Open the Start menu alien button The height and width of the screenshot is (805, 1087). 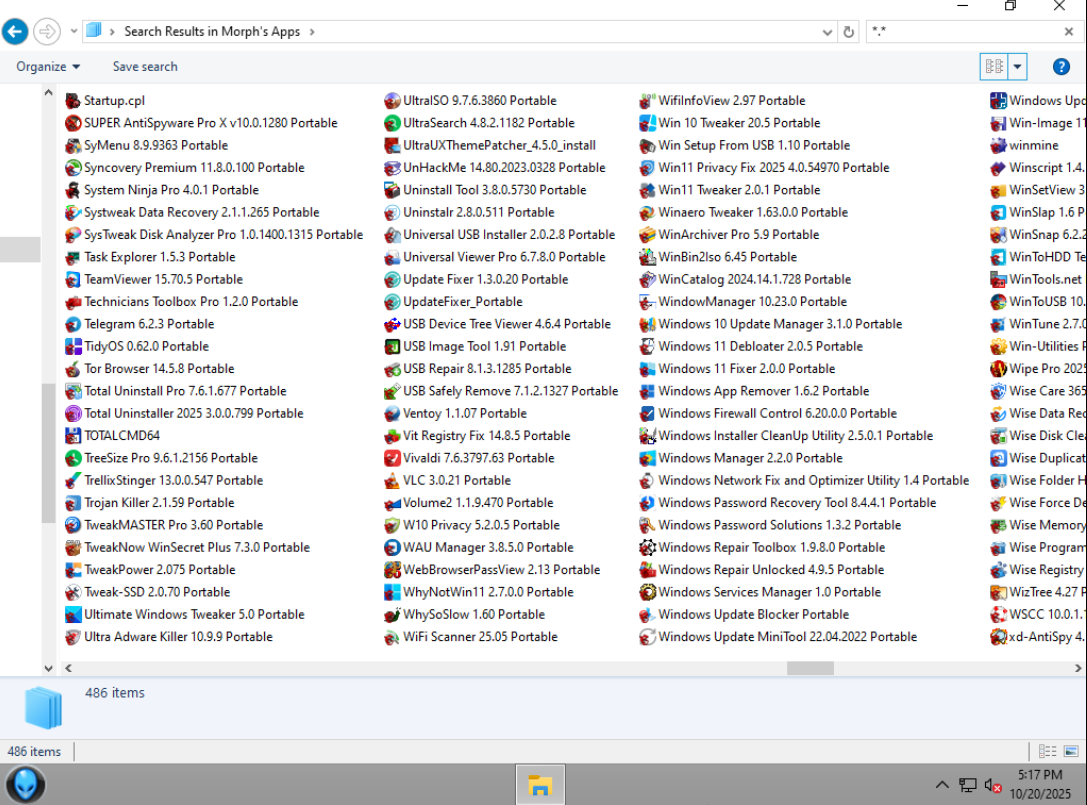click(26, 785)
